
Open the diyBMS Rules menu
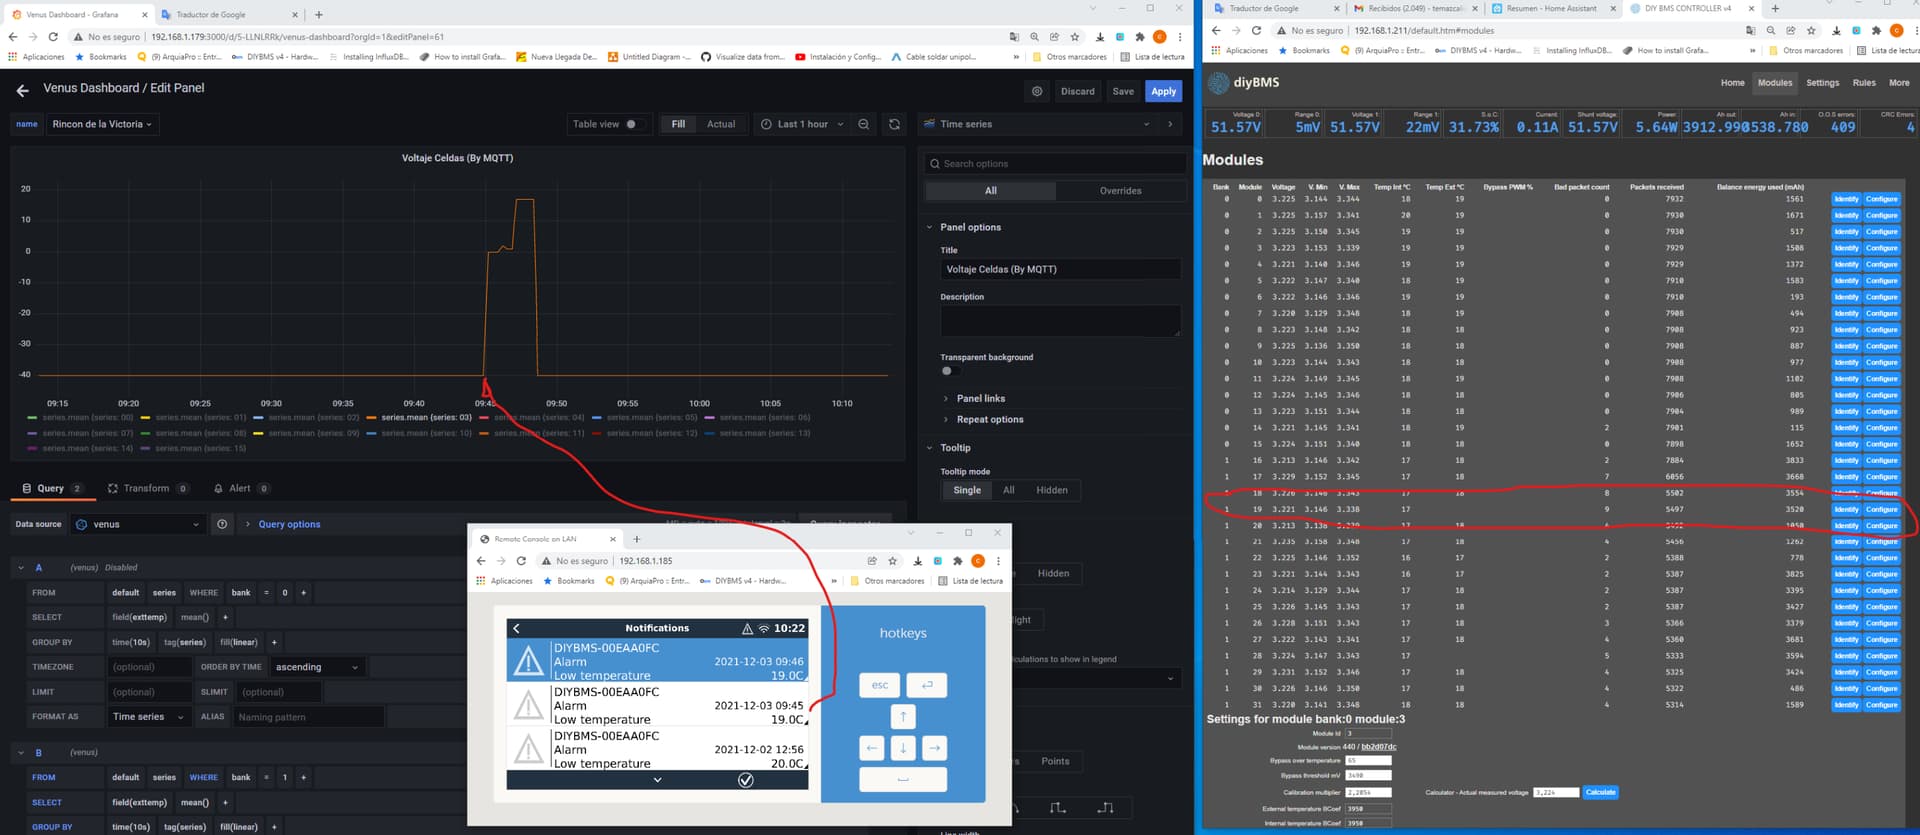click(1864, 83)
